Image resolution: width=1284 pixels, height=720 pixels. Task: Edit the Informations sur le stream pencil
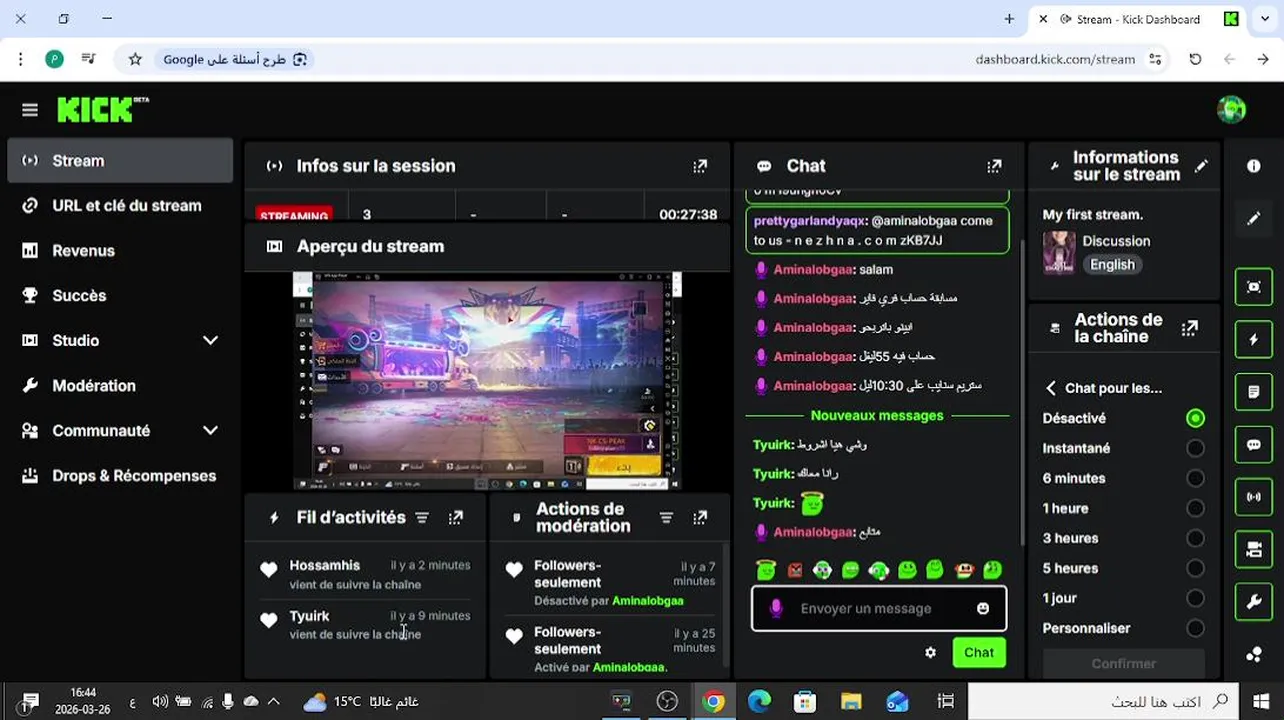click(1201, 166)
